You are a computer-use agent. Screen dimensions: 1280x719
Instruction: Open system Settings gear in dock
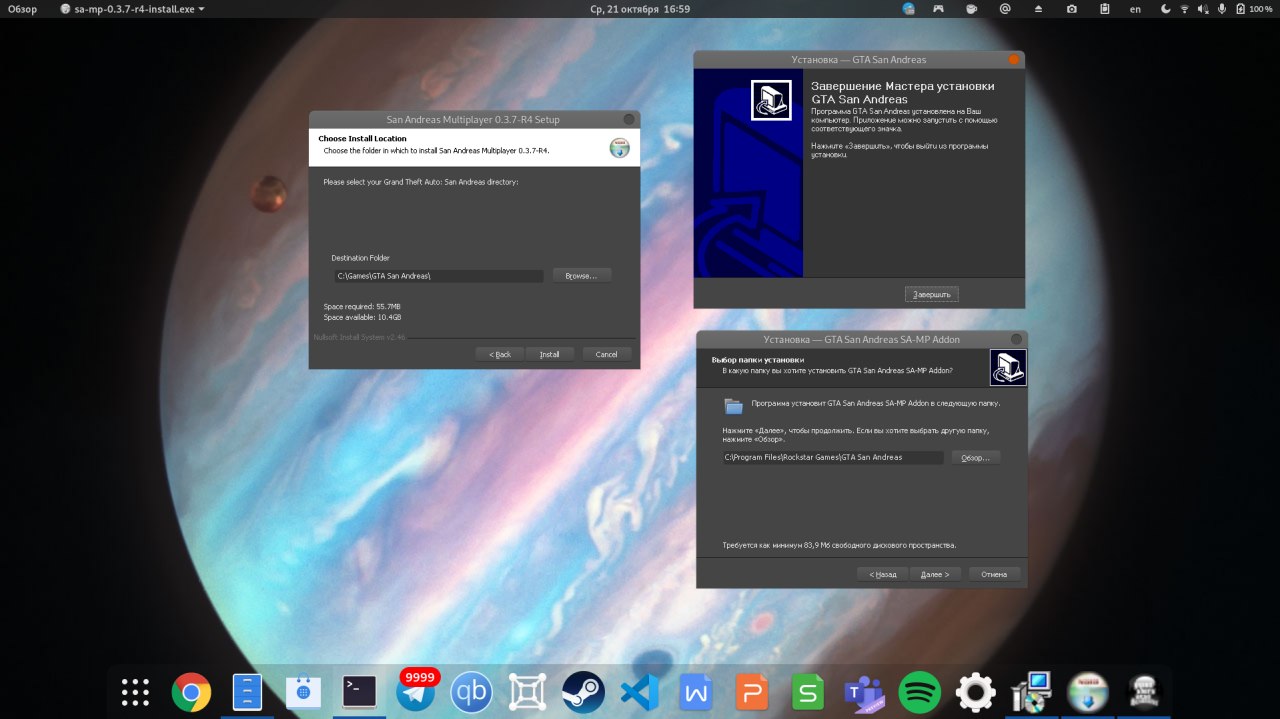tap(975, 692)
